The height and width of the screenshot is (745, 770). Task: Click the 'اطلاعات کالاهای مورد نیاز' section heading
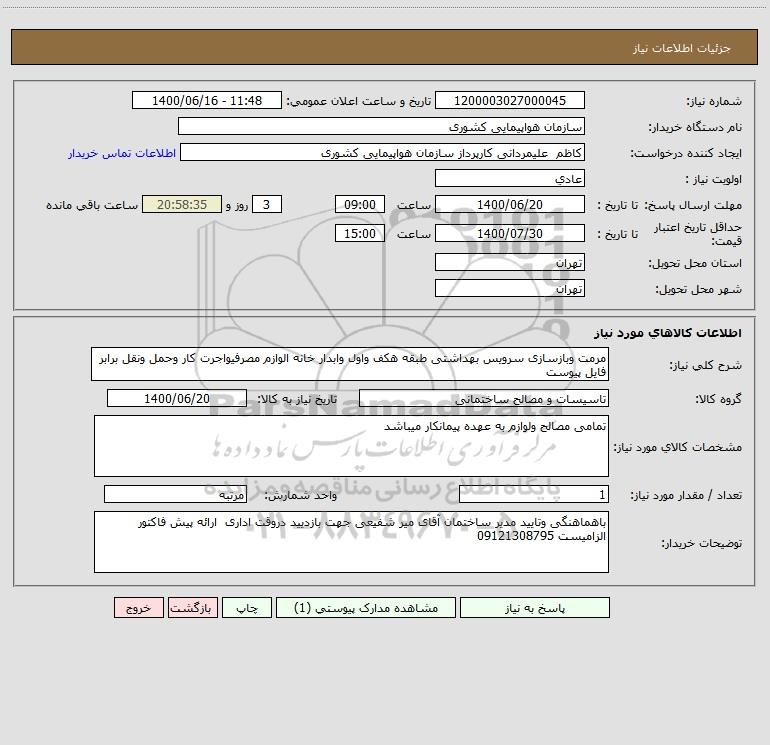pyautogui.click(x=667, y=333)
